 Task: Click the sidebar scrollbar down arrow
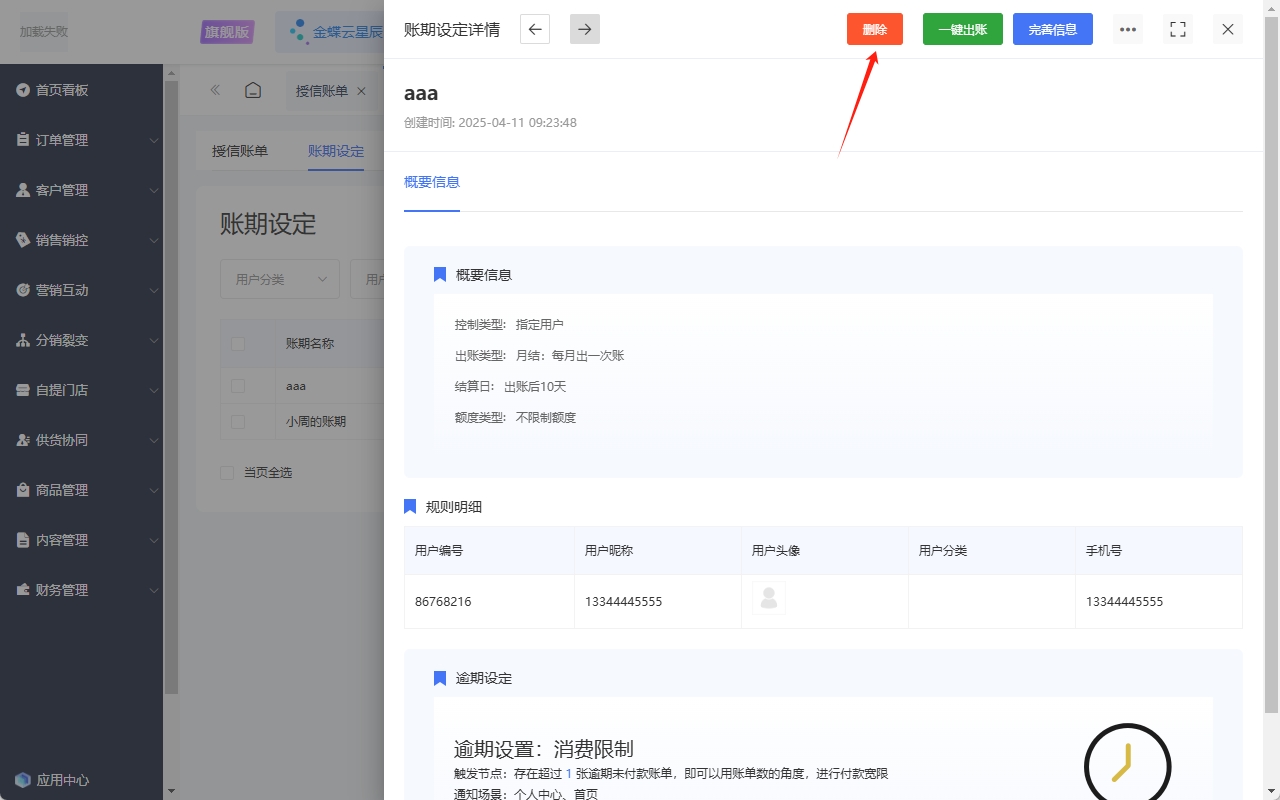pos(171,791)
